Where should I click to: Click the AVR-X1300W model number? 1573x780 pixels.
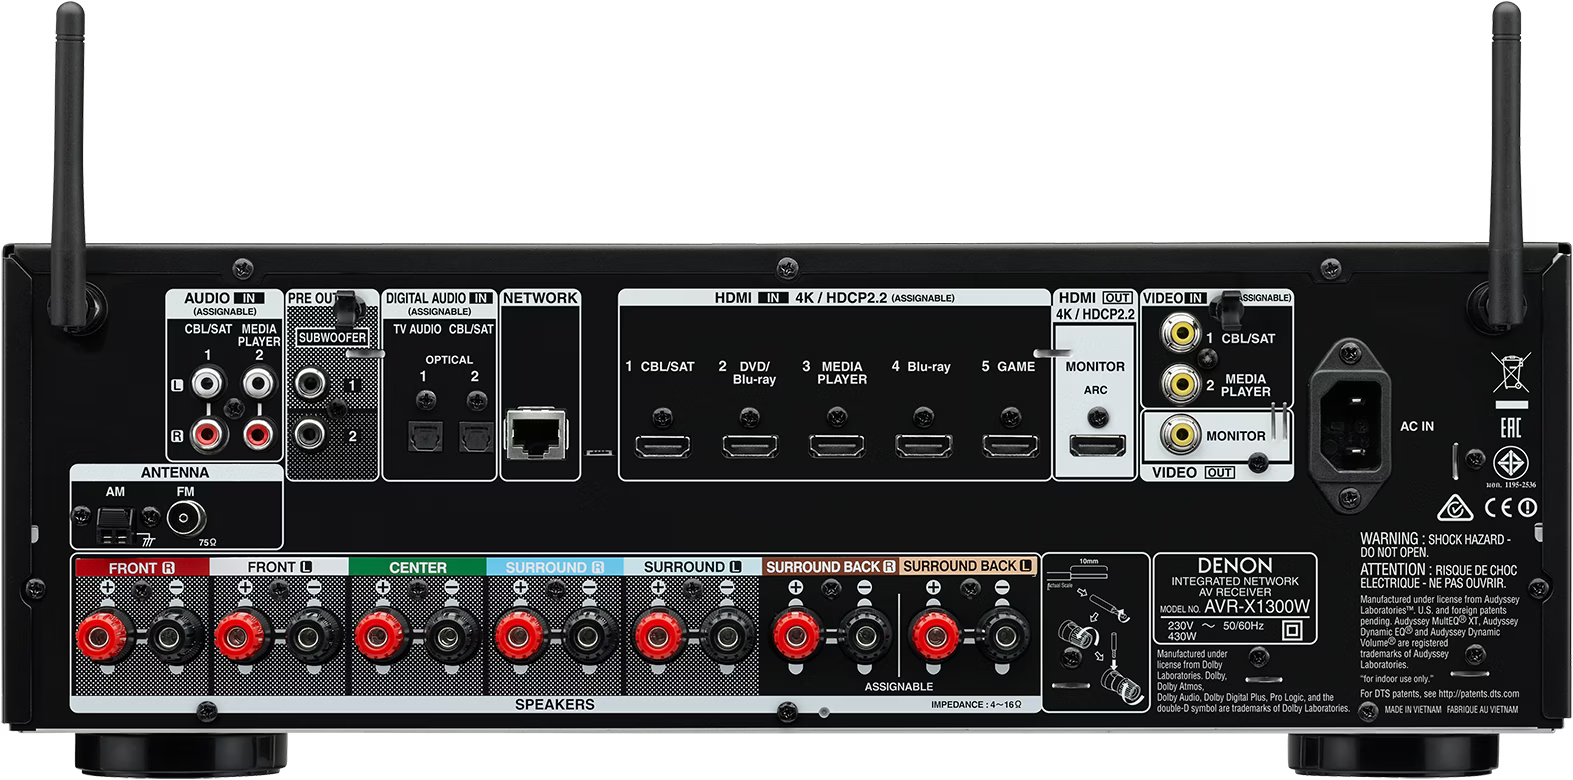[x=1257, y=607]
